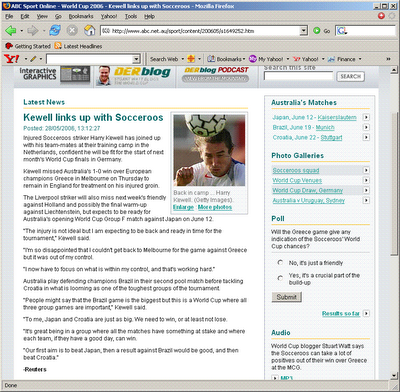Click the arrow icon beside Japan, June 12
This screenshot has height=392, width=400.
366,117
